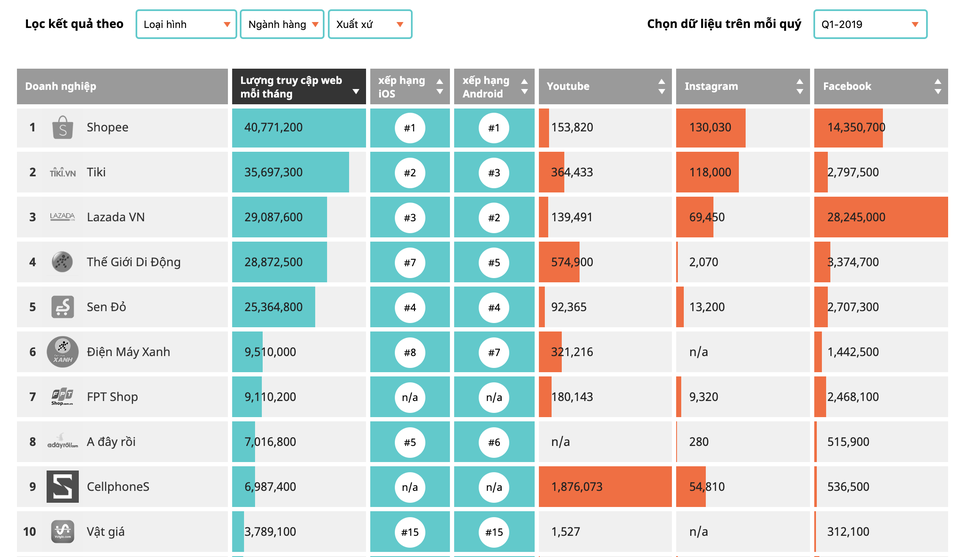Sort by Lượng truy cập web mỗi tháng
Viewport: 960px width, 557px height.
click(298, 86)
